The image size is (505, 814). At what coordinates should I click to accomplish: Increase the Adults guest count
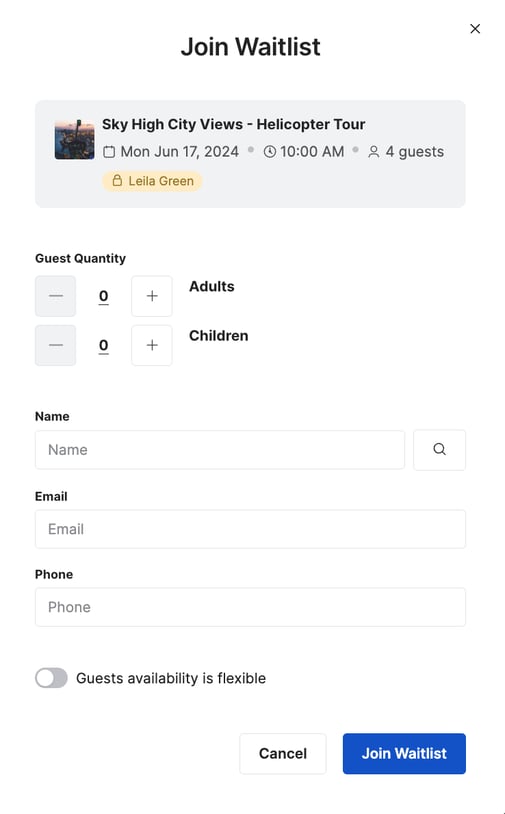152,296
